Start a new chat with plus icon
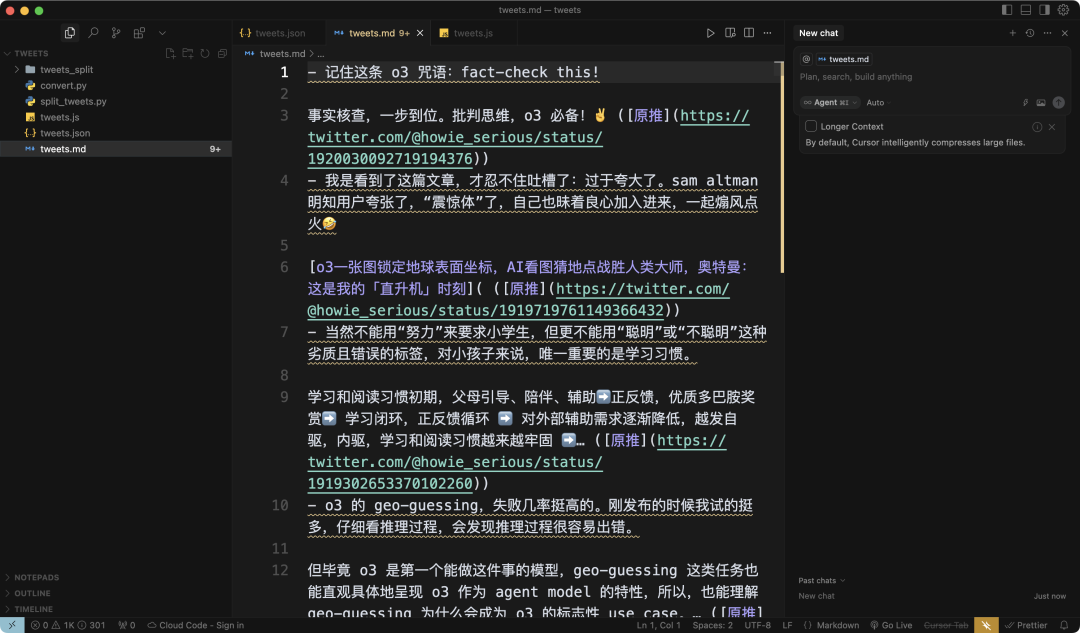This screenshot has width=1080, height=633. tap(1012, 33)
